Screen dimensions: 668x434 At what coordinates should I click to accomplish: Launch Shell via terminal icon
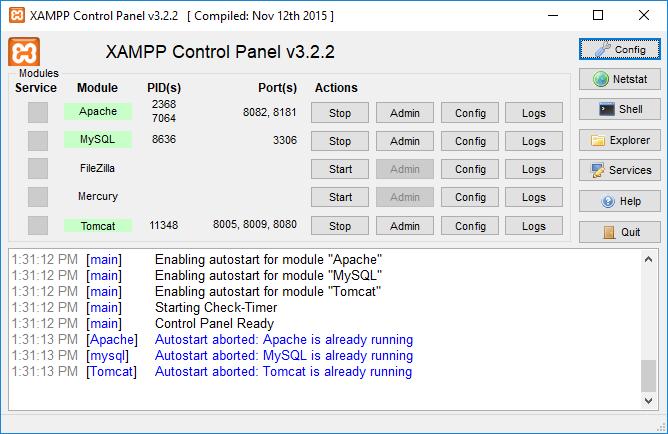[x=619, y=109]
